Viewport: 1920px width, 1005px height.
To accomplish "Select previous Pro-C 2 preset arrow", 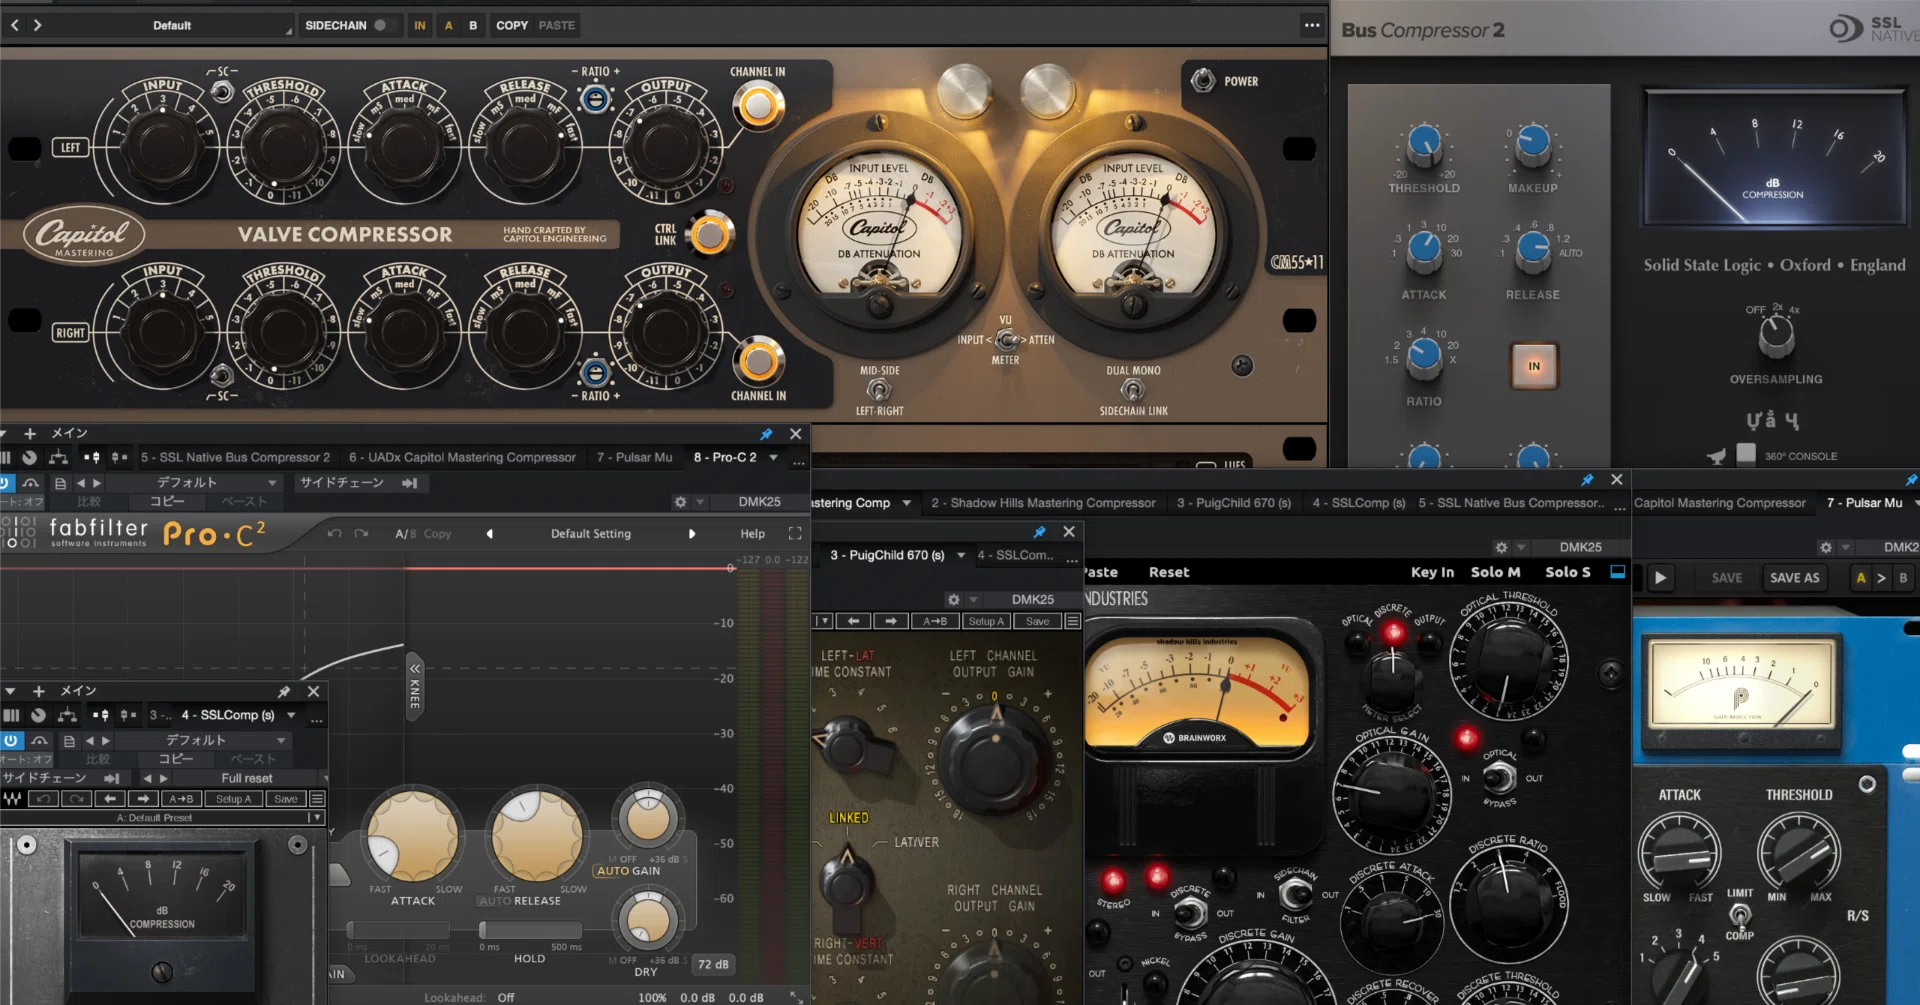I will [x=490, y=534].
